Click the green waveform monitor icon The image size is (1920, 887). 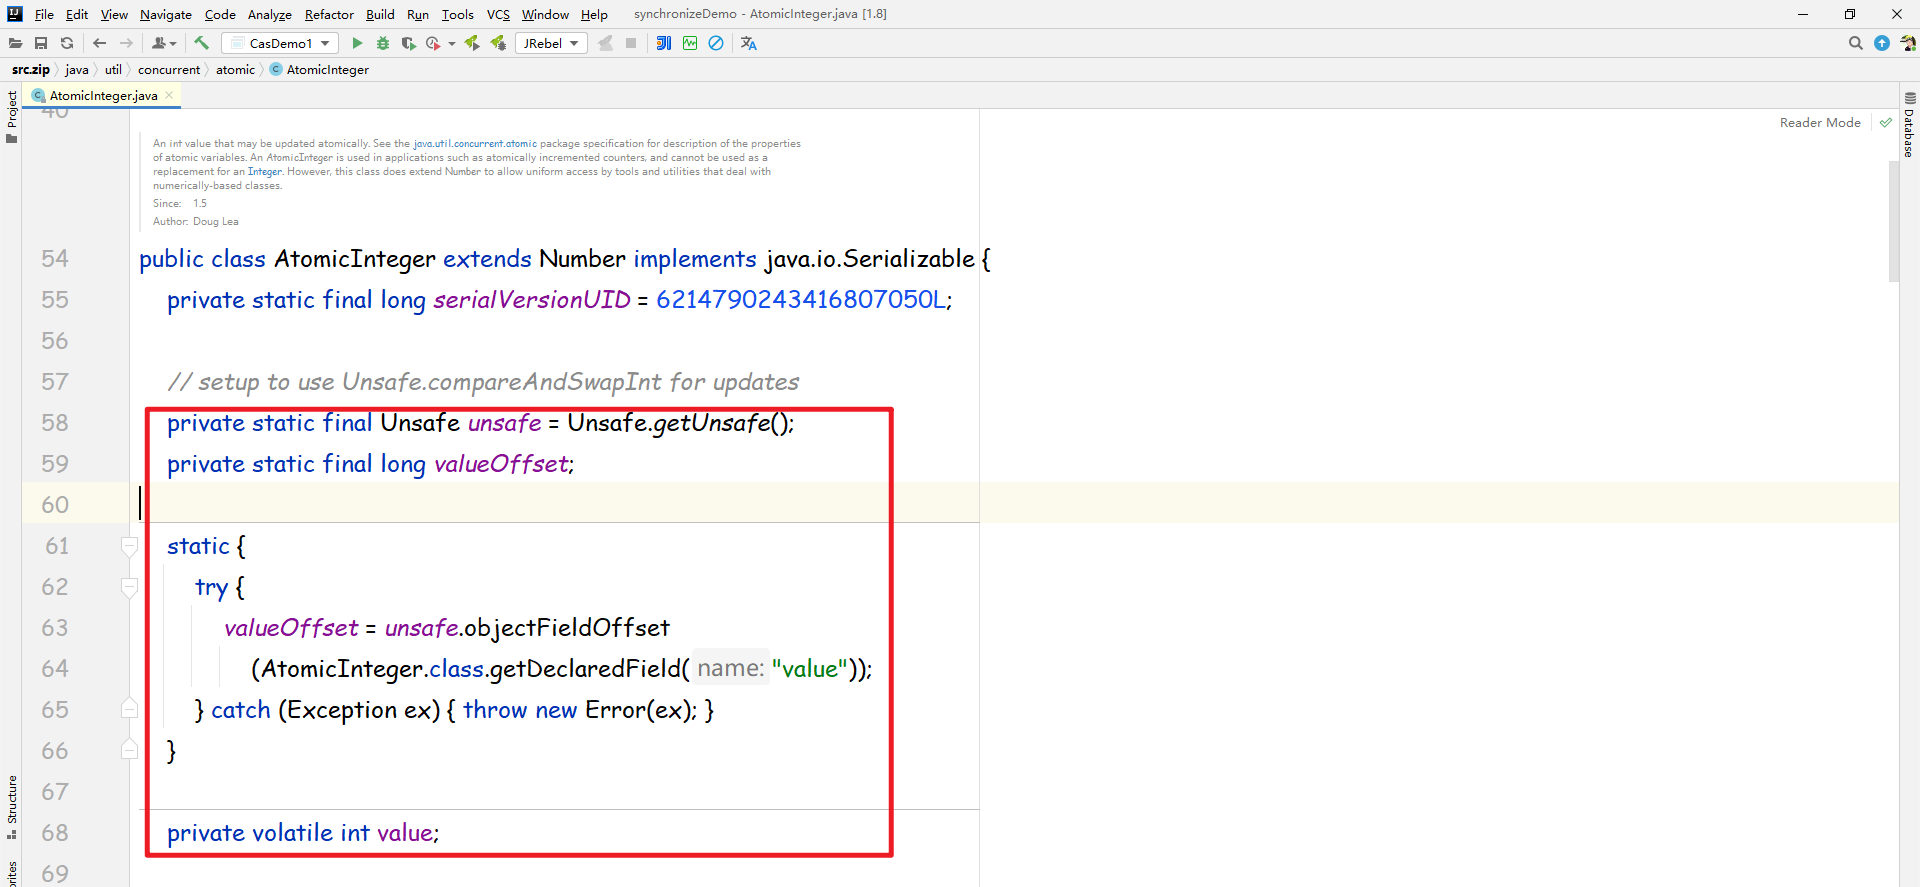coord(690,43)
